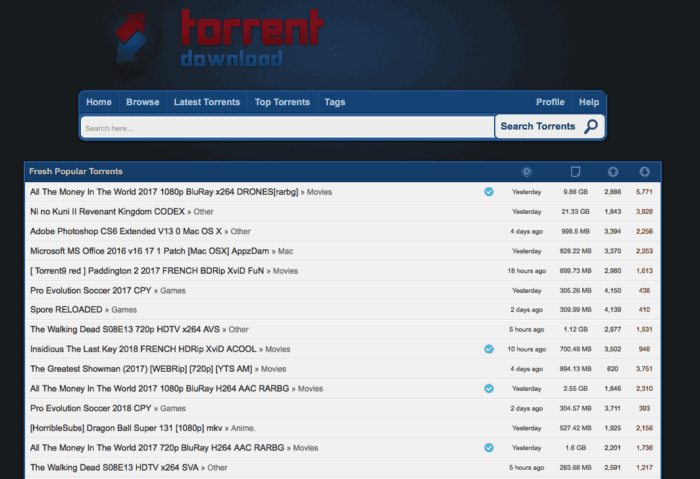Viewport: 700px width, 479px height.
Task: Click the 1.12 GB size value
Action: pyautogui.click(x=575, y=329)
